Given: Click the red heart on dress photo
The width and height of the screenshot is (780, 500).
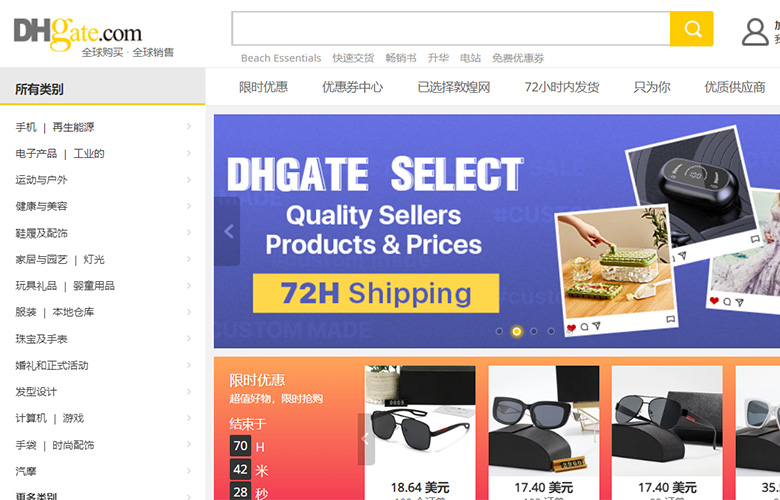Looking at the screenshot, I should click(714, 300).
